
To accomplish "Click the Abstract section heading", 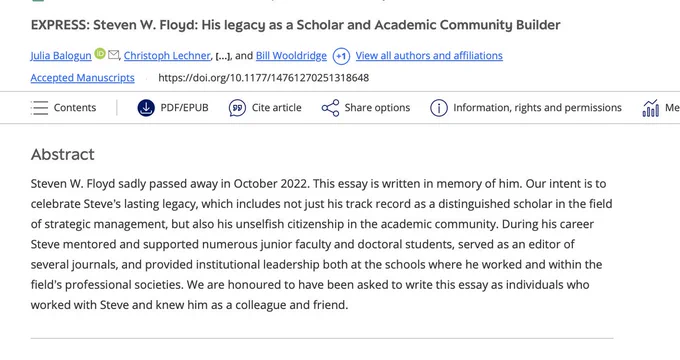I will (x=62, y=154).
